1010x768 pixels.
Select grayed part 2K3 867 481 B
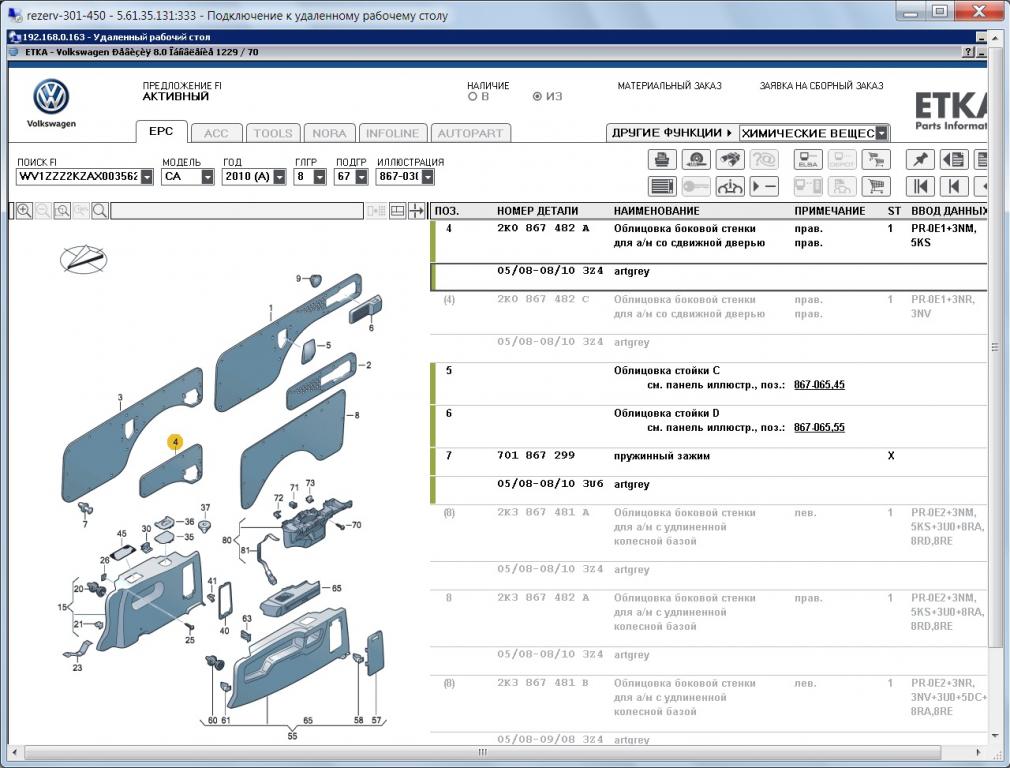[543, 682]
